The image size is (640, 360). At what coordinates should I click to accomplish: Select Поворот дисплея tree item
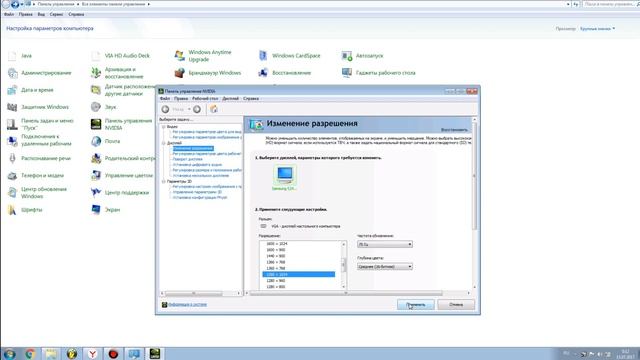pos(187,159)
